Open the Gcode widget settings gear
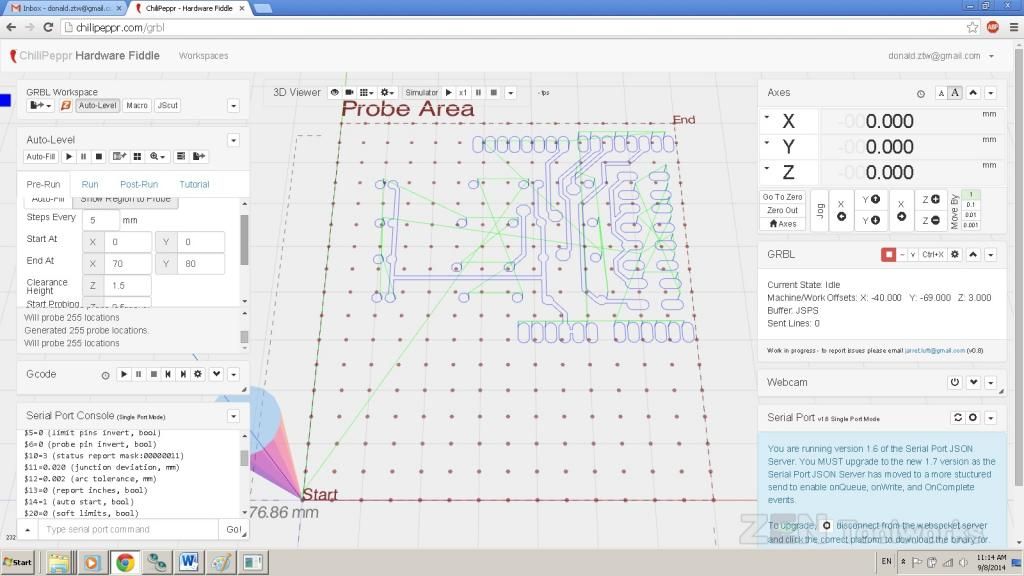Viewport: 1024px width, 576px height. coord(198,374)
